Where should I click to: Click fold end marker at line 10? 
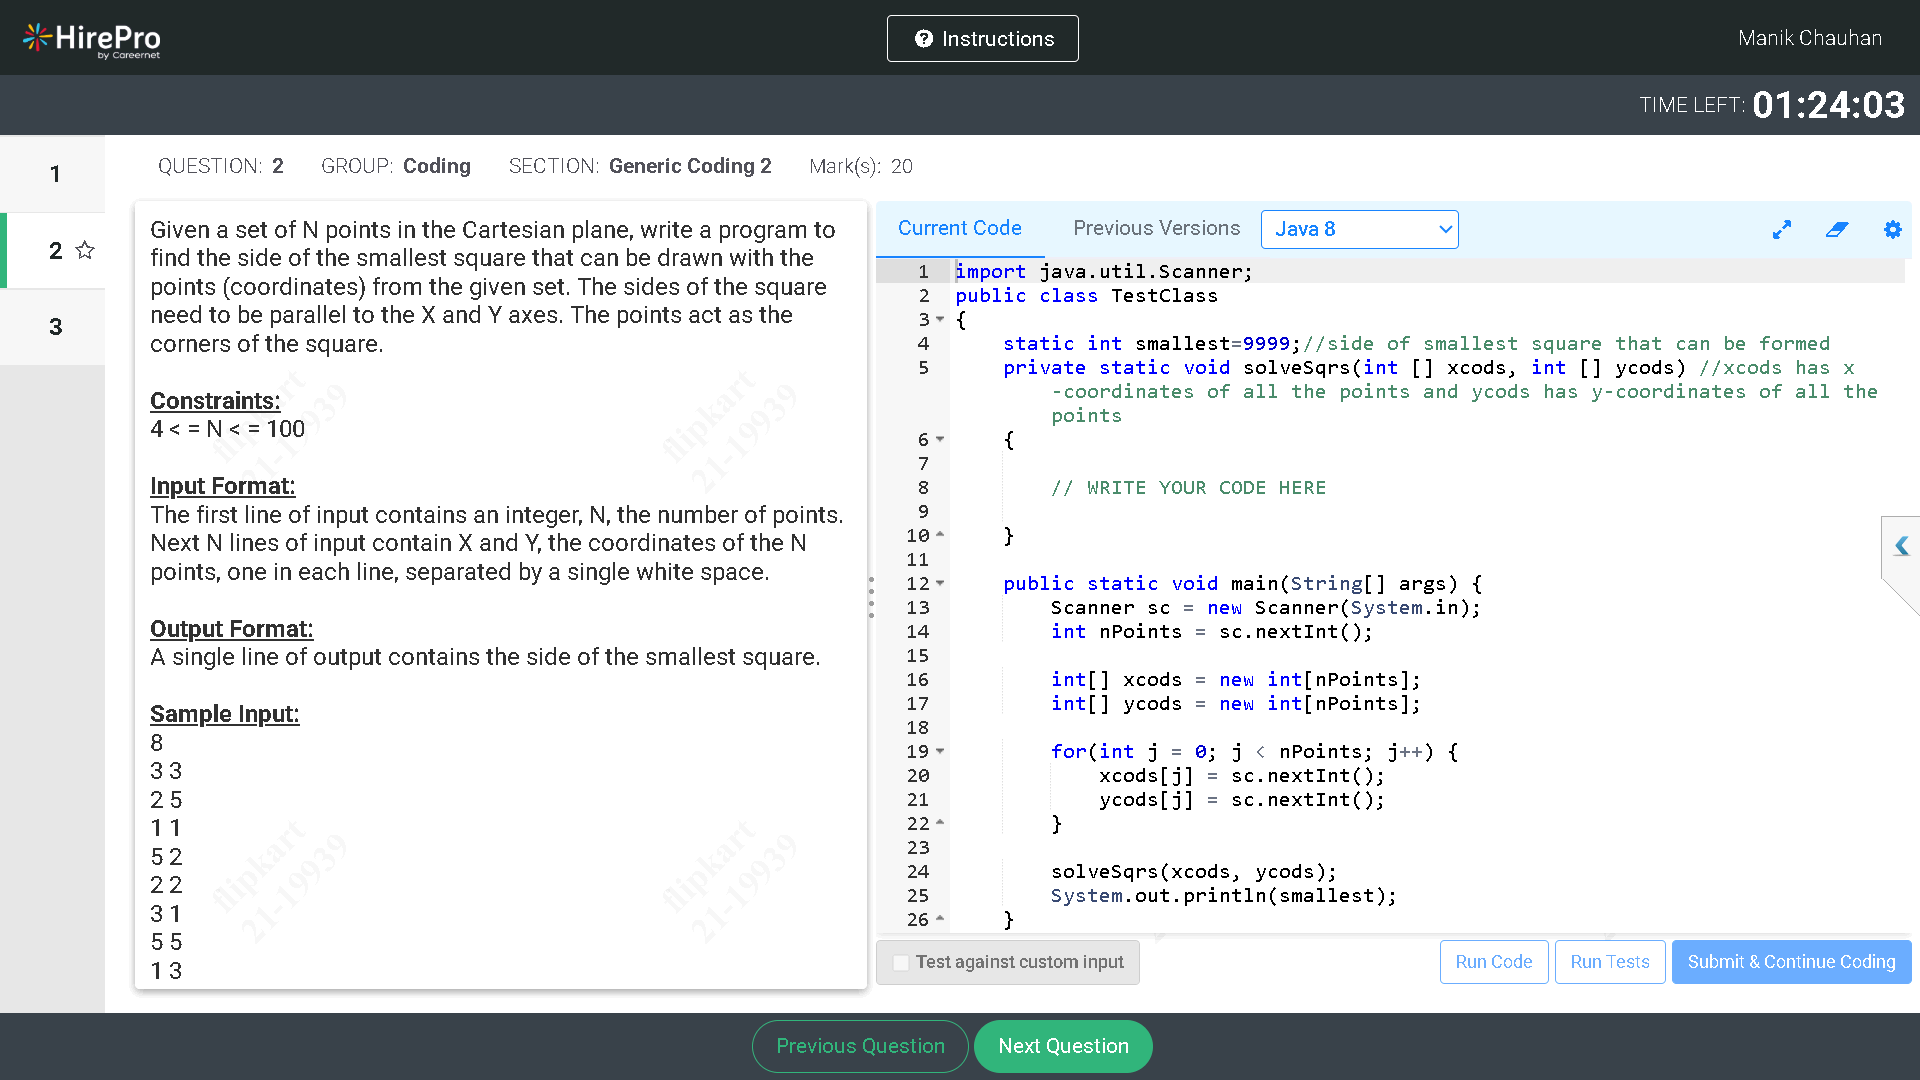coord(940,535)
